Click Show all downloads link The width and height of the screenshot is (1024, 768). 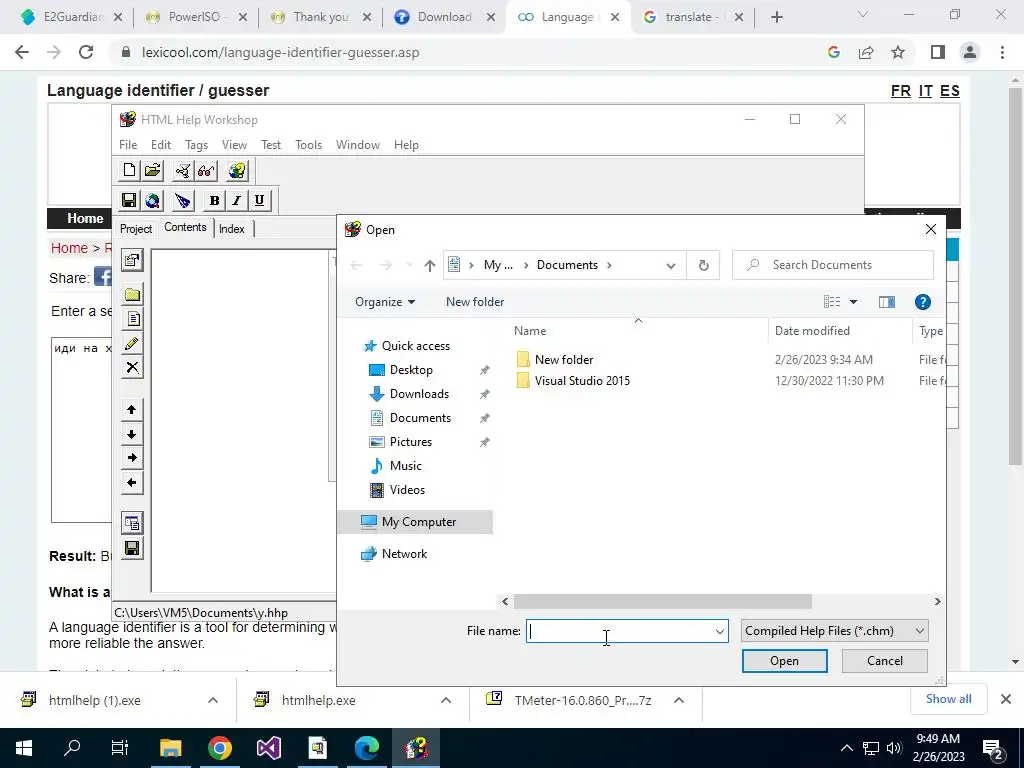(948, 699)
